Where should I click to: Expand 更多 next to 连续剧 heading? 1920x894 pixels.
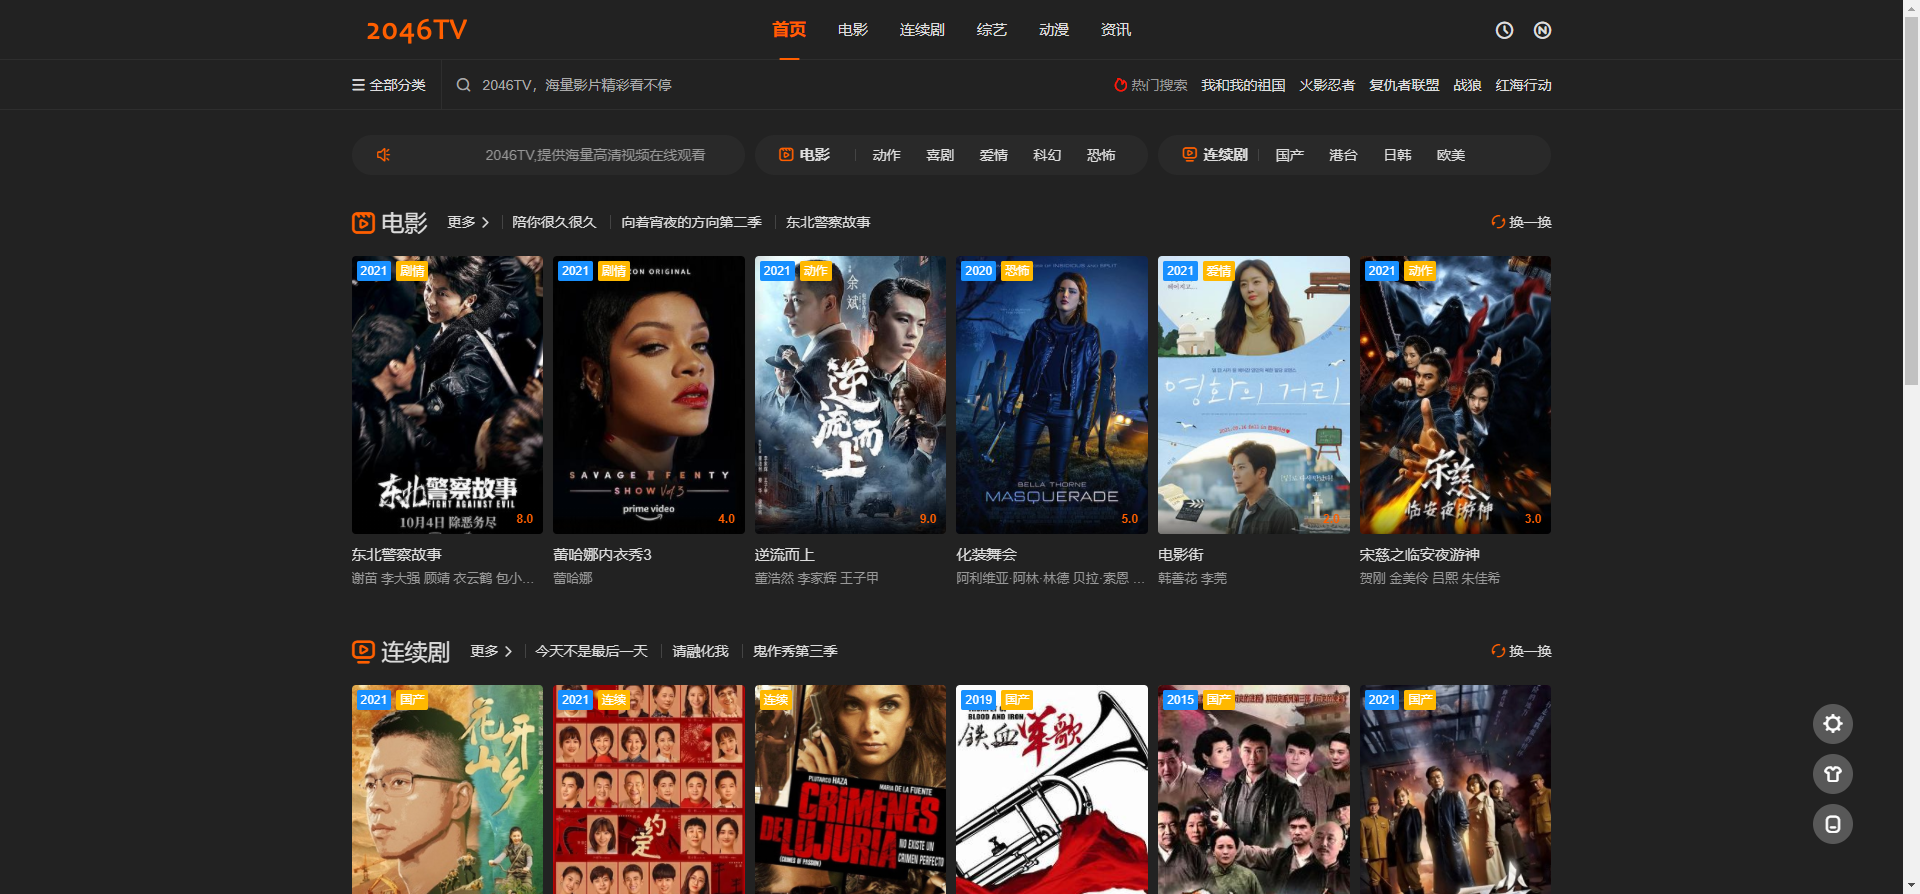pyautogui.click(x=491, y=651)
